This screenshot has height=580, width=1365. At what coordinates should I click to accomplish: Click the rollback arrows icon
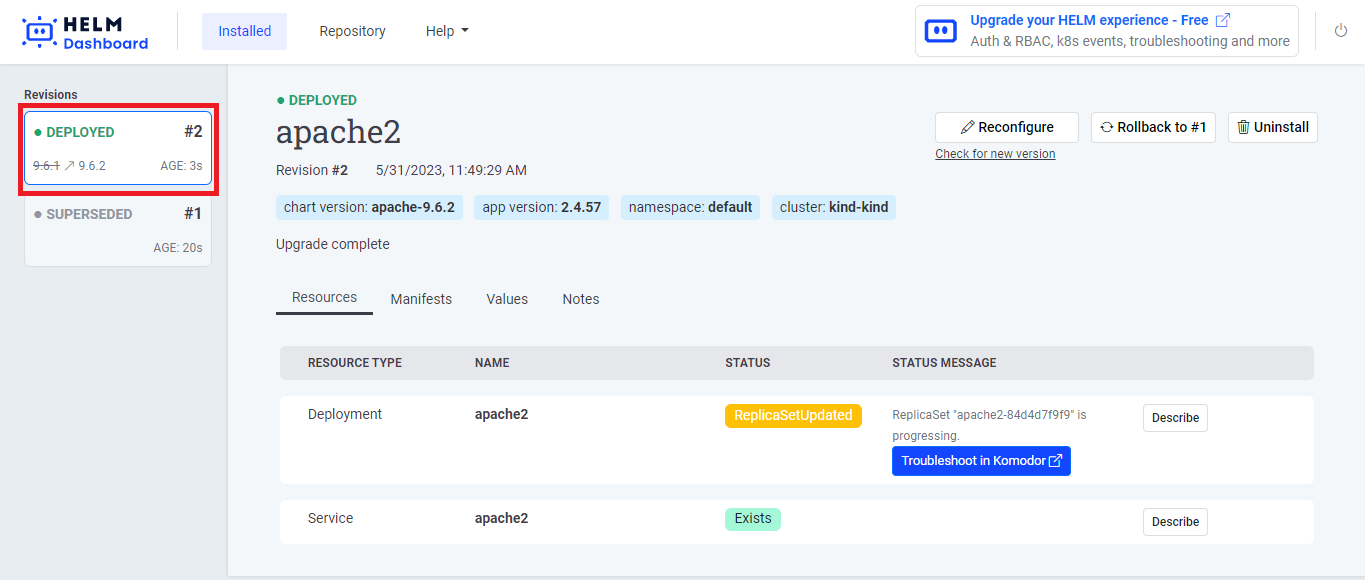tap(1106, 128)
